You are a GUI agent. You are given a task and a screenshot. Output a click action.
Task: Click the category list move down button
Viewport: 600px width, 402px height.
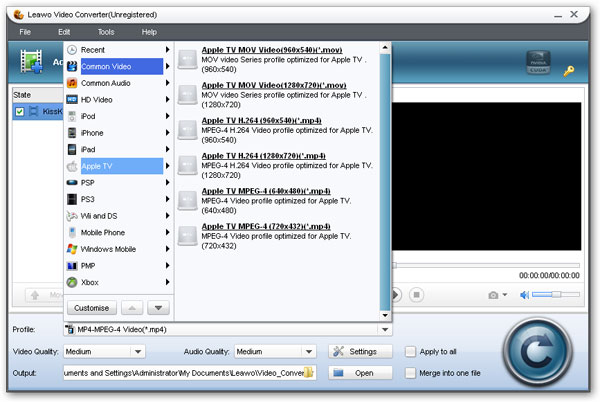pyautogui.click(x=158, y=308)
